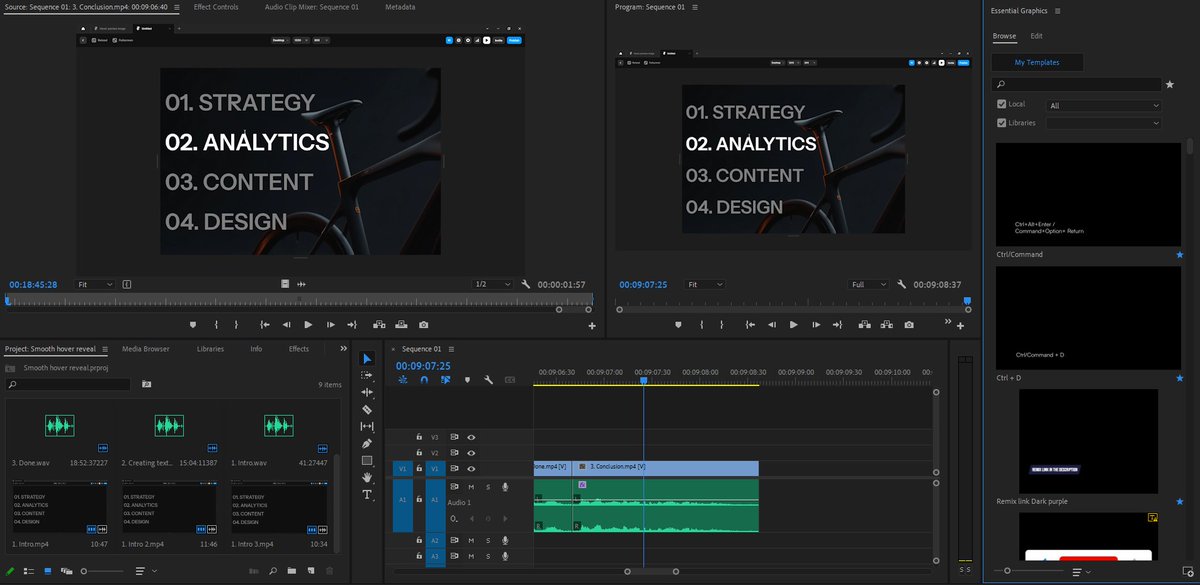The height and width of the screenshot is (585, 1200).
Task: Select the Selection tool arrow
Action: click(x=366, y=359)
